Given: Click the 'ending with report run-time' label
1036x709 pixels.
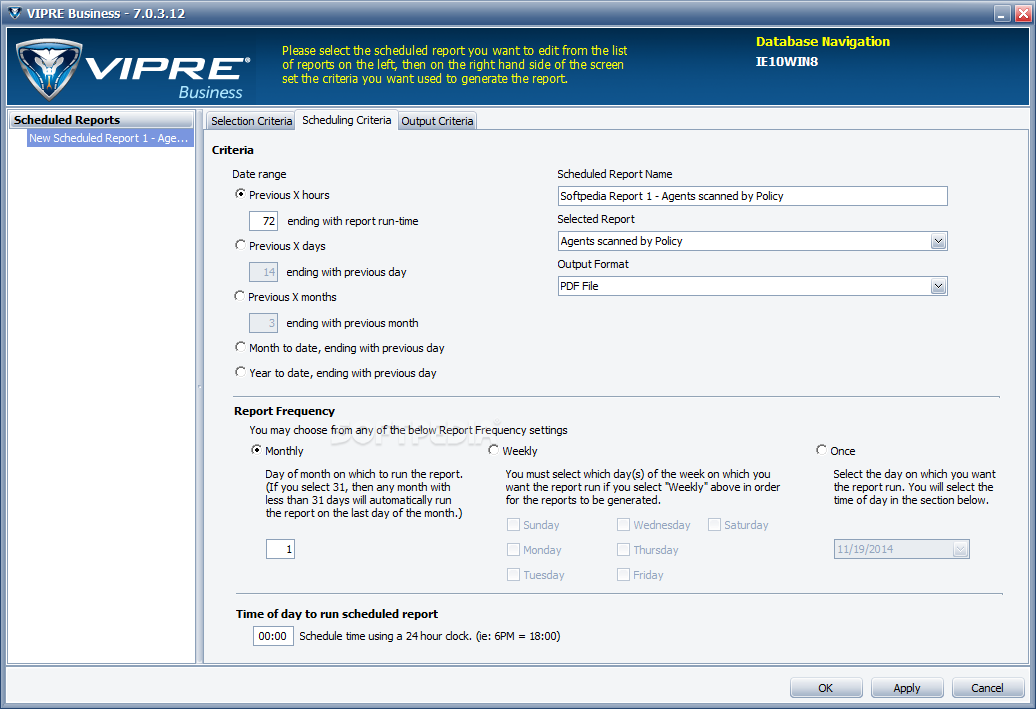Looking at the screenshot, I should click(353, 221).
